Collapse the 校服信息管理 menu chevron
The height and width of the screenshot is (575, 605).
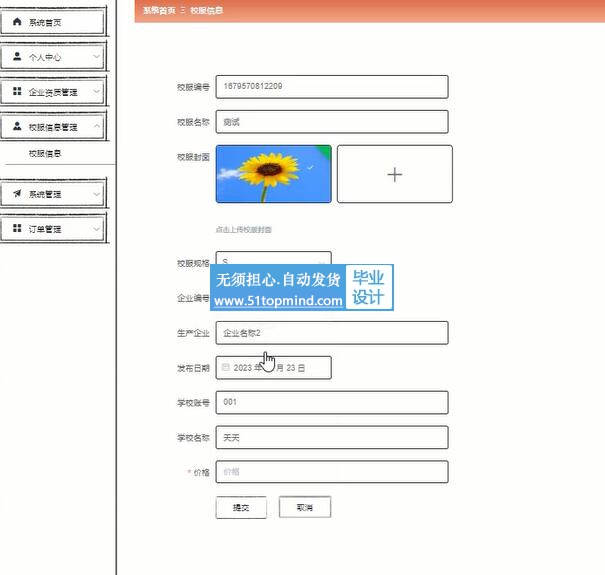click(x=96, y=126)
